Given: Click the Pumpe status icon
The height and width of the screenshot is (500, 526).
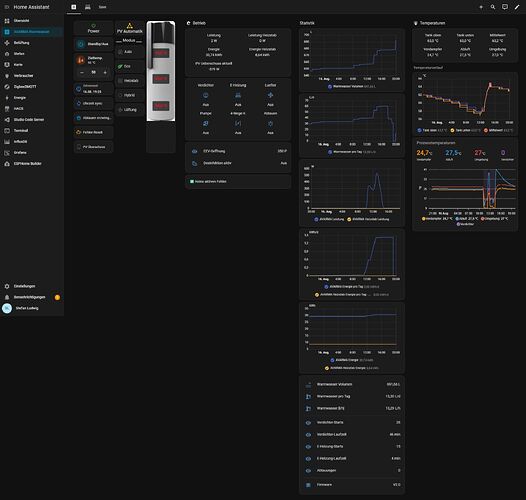Looking at the screenshot, I should (206, 124).
